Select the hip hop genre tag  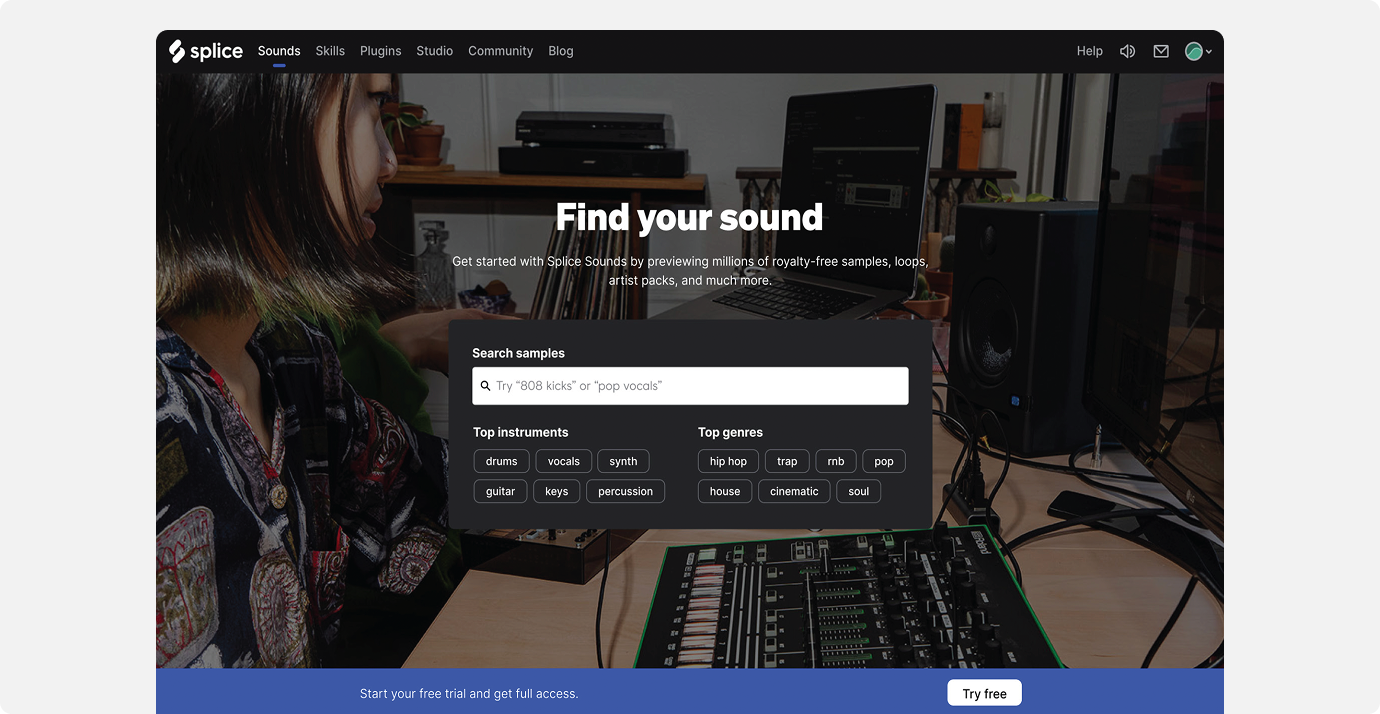tap(727, 461)
